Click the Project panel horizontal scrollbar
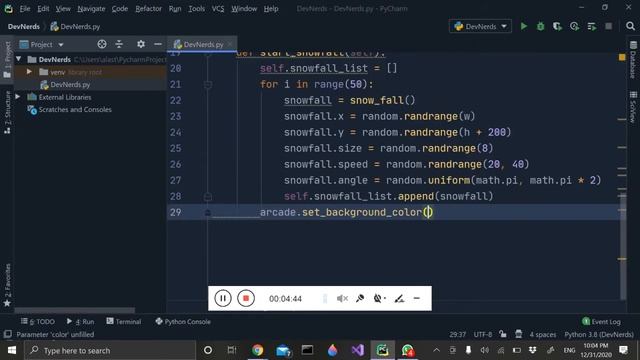The width and height of the screenshot is (640, 360). (x=74, y=310)
